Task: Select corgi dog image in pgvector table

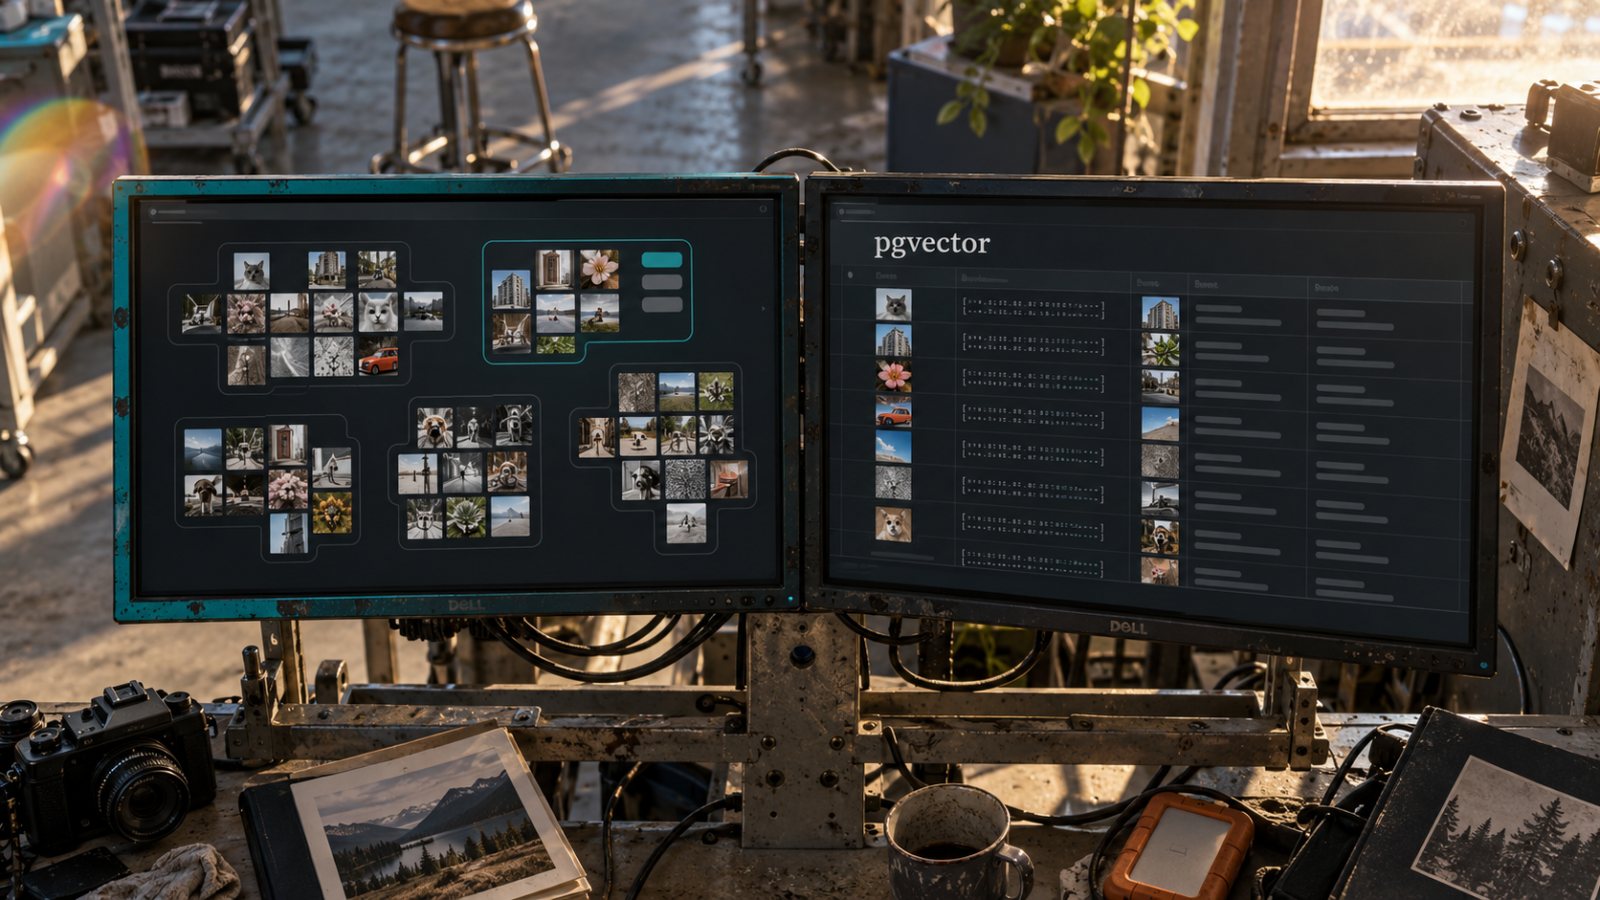Action: coord(893,524)
